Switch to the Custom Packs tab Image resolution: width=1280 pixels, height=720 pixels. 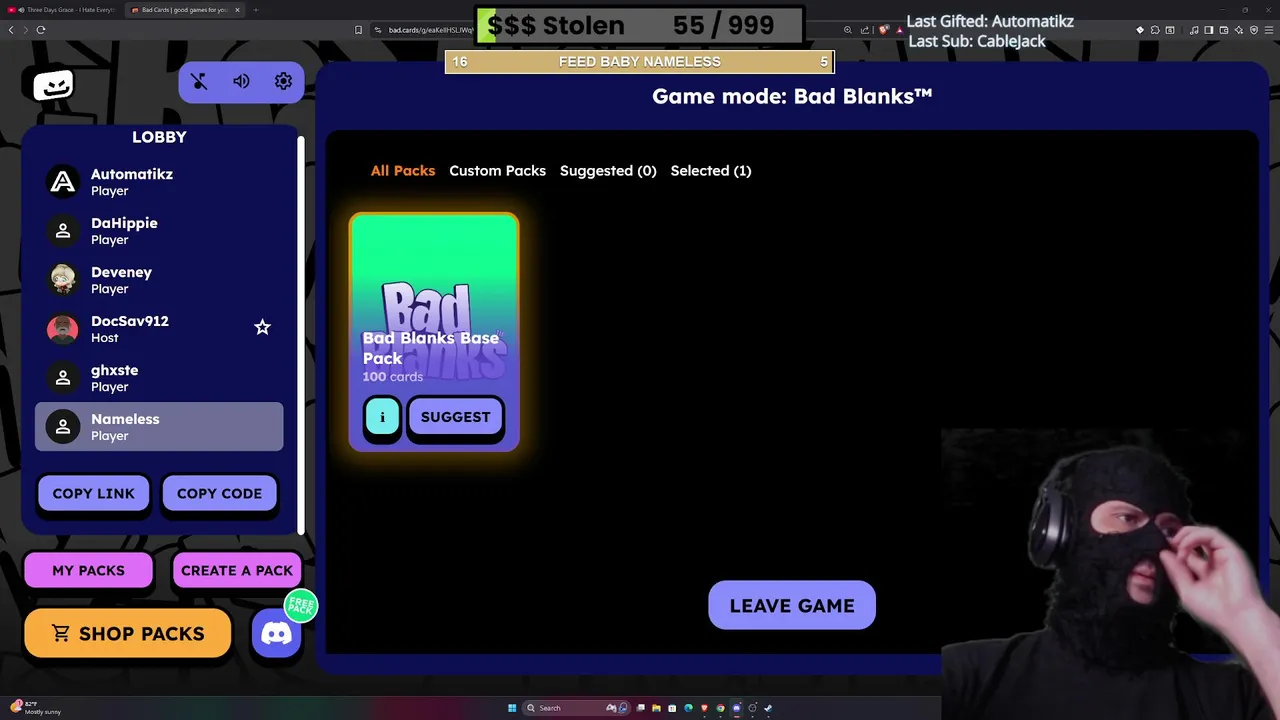tap(497, 171)
